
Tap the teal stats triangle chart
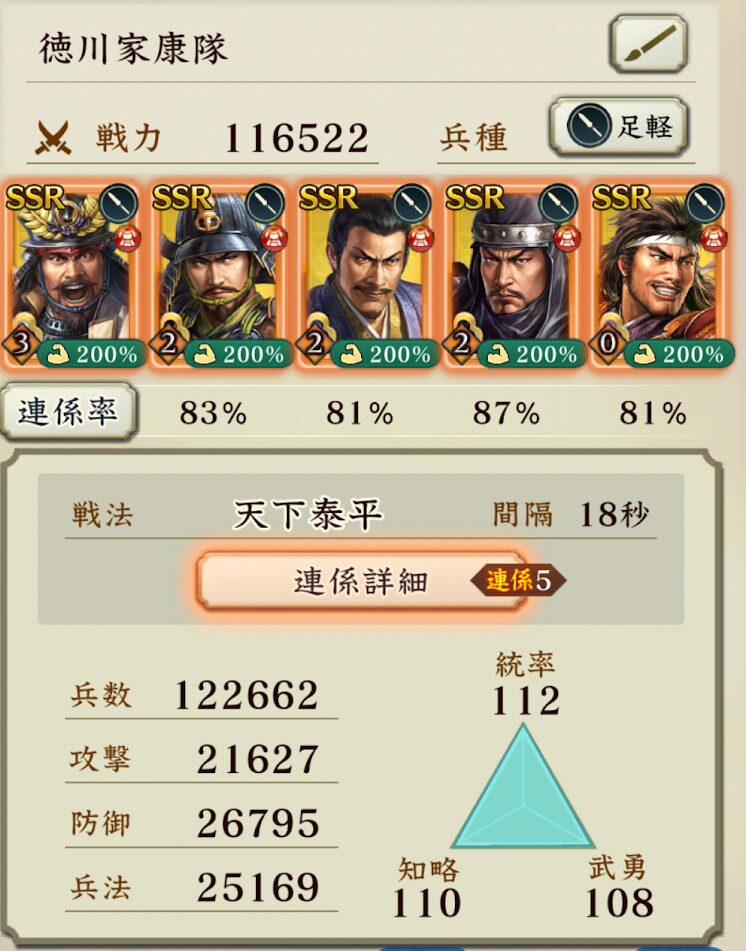point(523,786)
